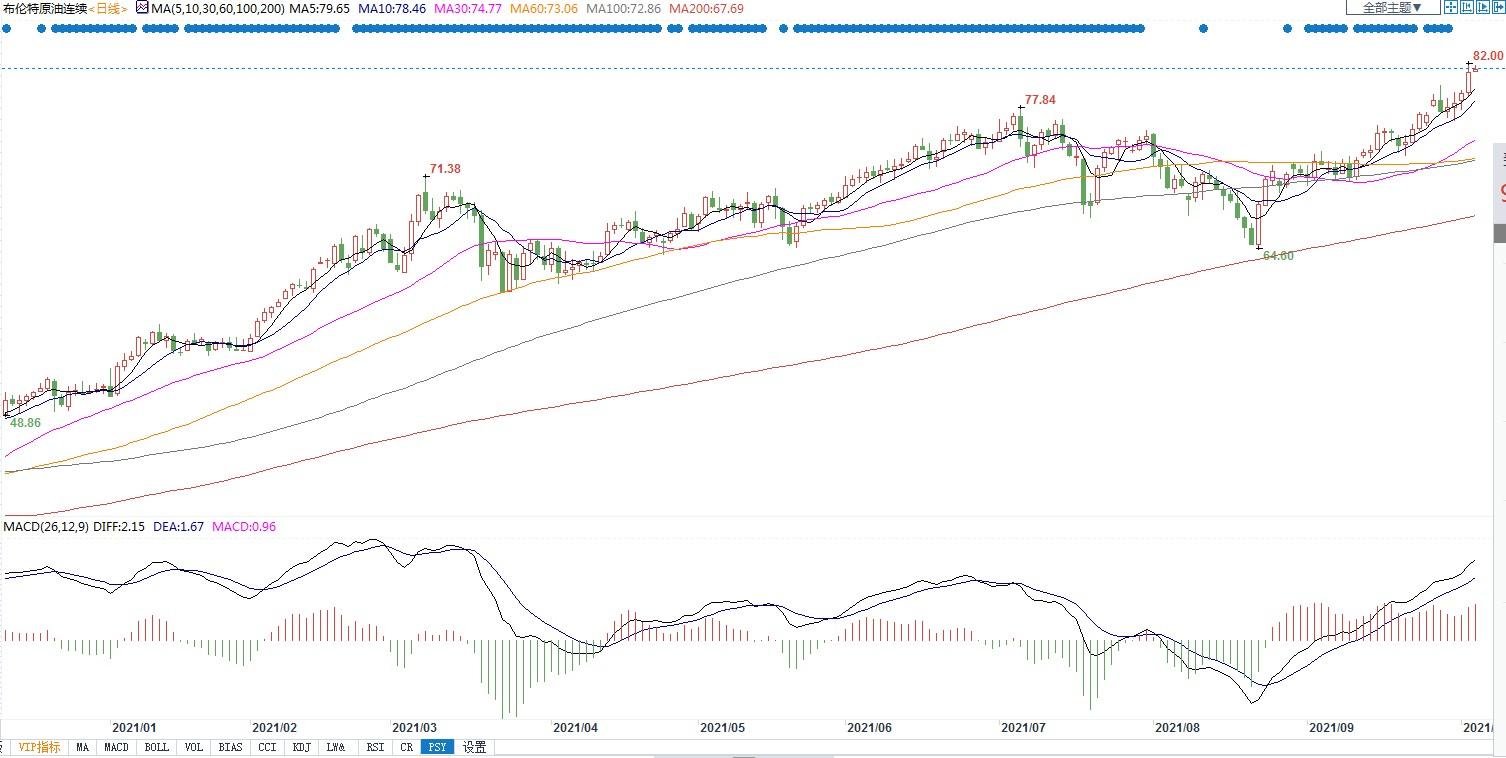Open the 全部主题 dropdown
Image resolution: width=1506 pixels, height=758 pixels.
(x=1393, y=7)
